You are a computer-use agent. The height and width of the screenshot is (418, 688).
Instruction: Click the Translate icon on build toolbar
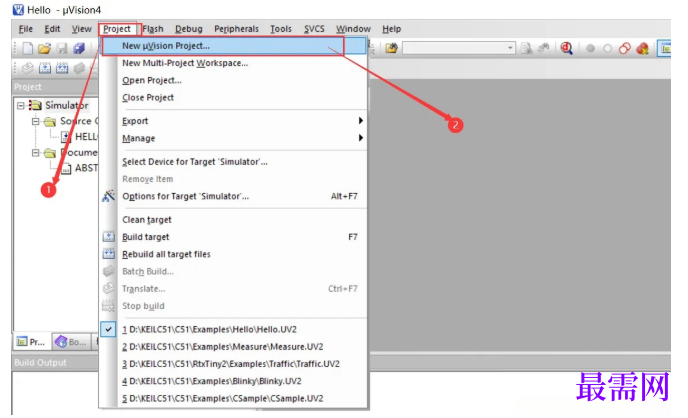pos(28,68)
